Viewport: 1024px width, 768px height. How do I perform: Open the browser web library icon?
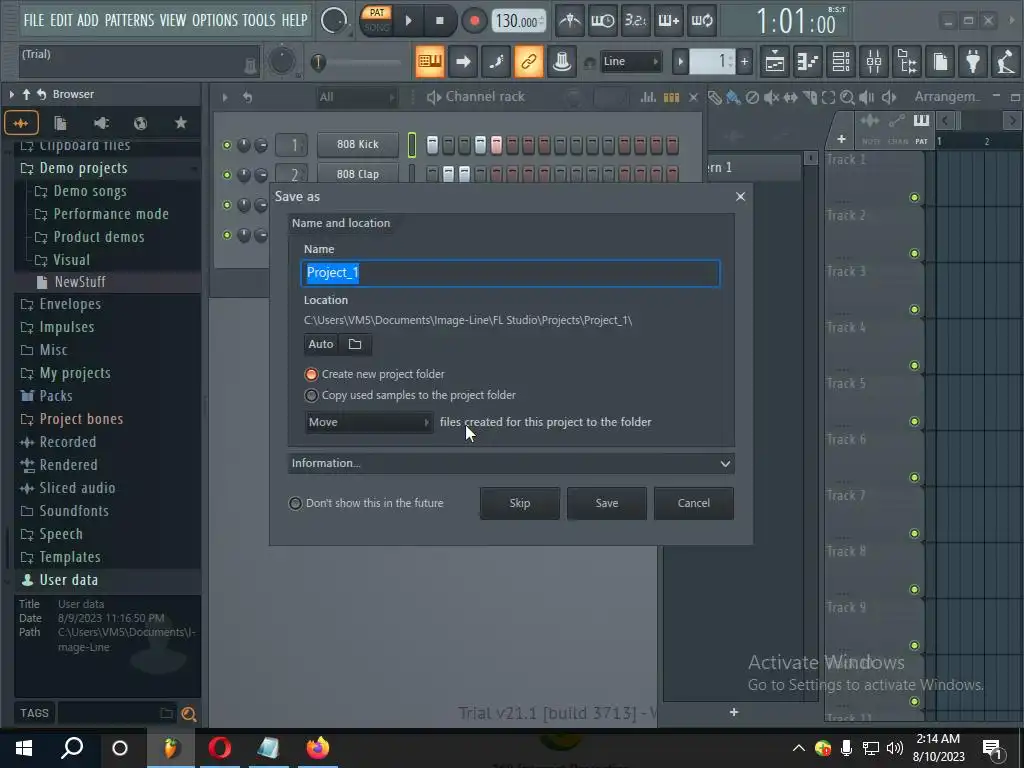click(140, 123)
